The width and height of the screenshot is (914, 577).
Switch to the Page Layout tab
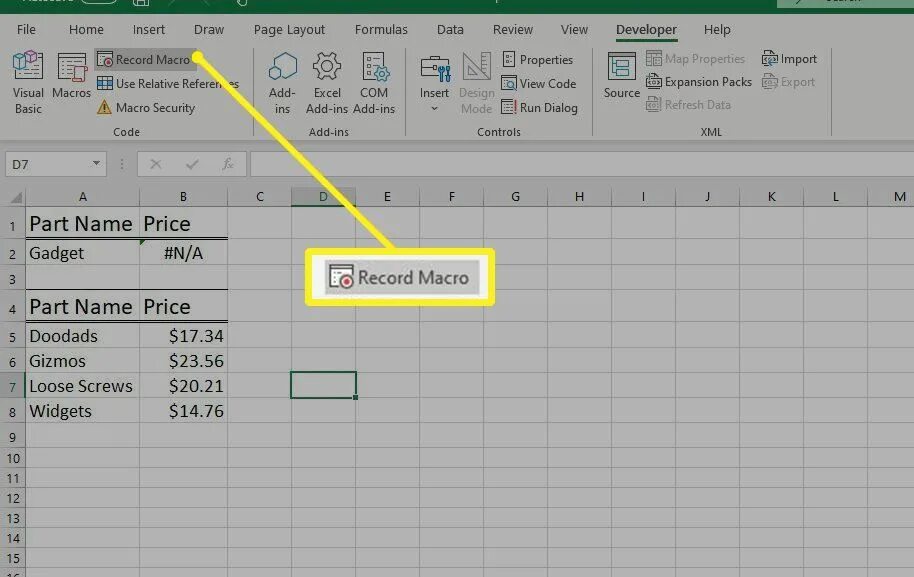tap(289, 29)
